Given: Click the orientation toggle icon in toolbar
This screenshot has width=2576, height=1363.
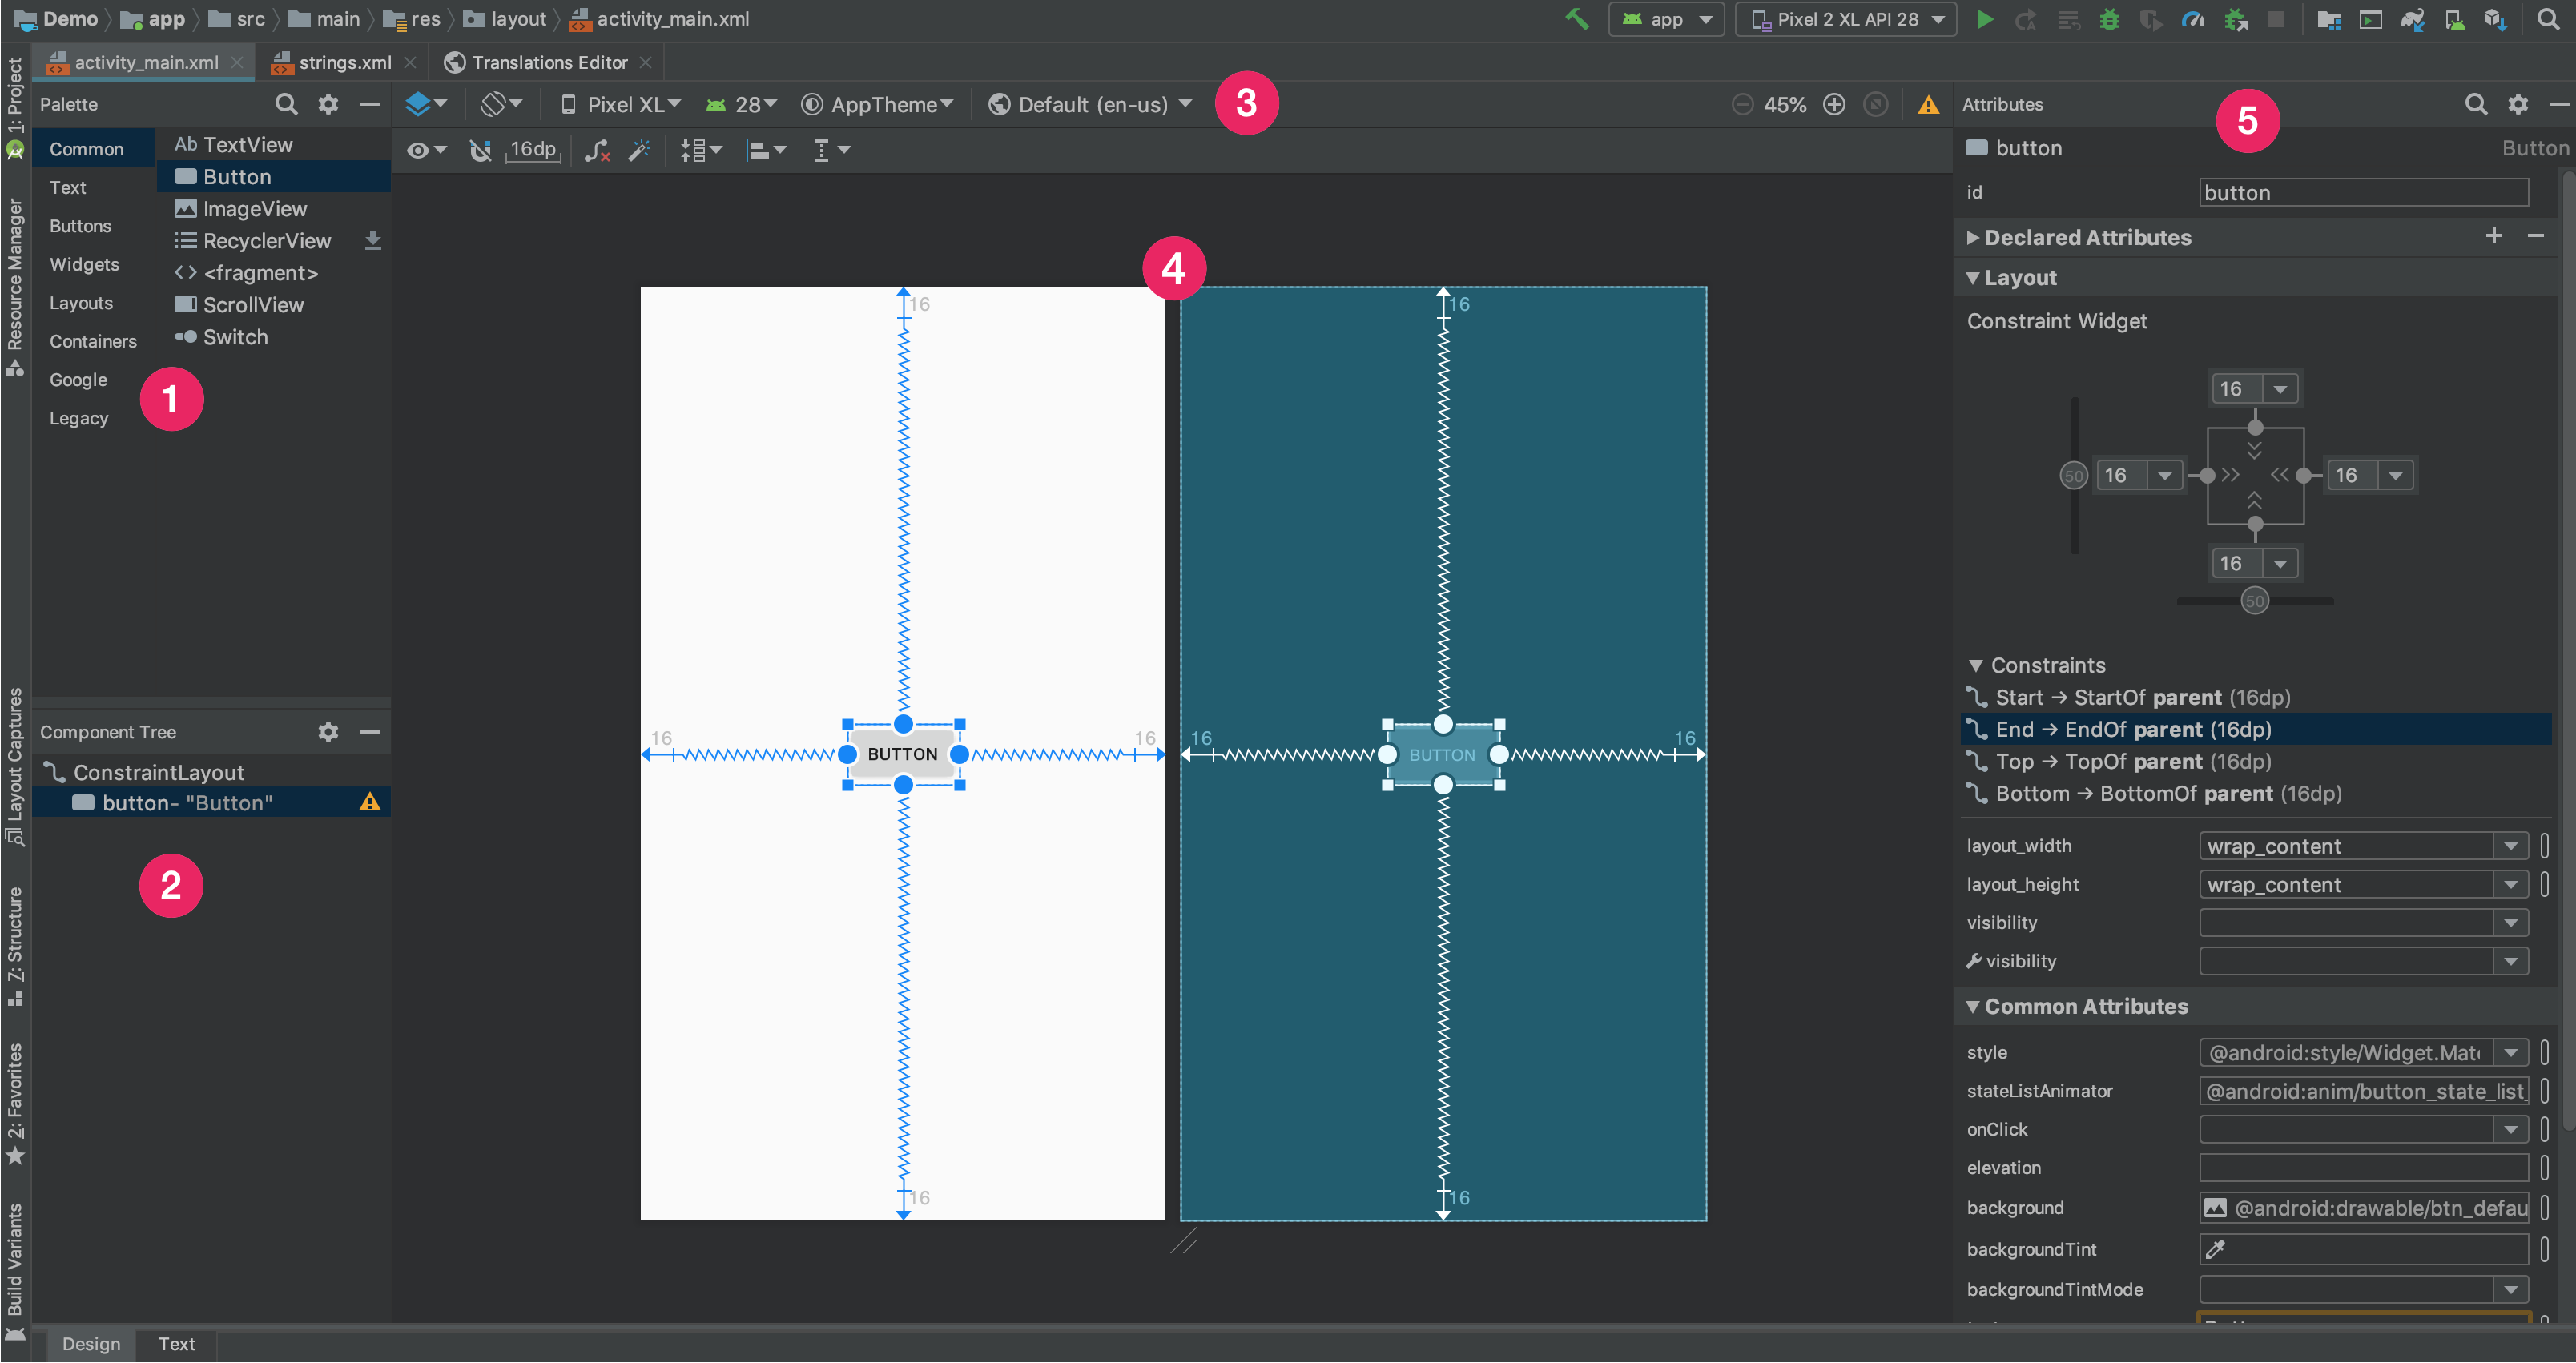Looking at the screenshot, I should (501, 104).
